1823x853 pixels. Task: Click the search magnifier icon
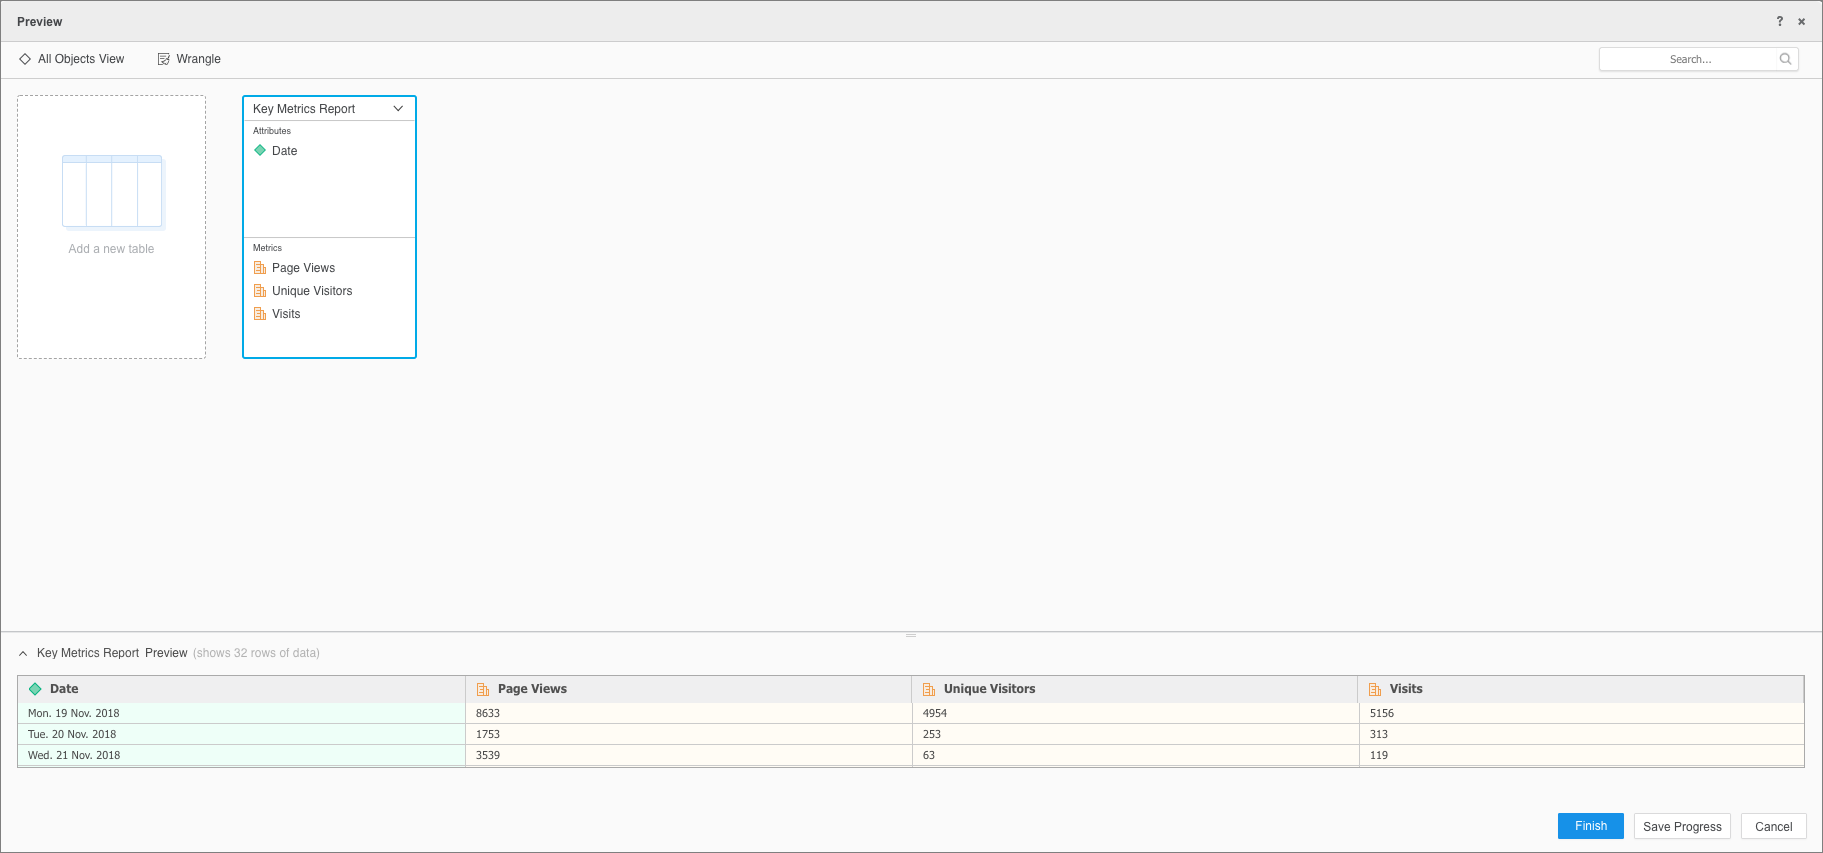coord(1785,59)
